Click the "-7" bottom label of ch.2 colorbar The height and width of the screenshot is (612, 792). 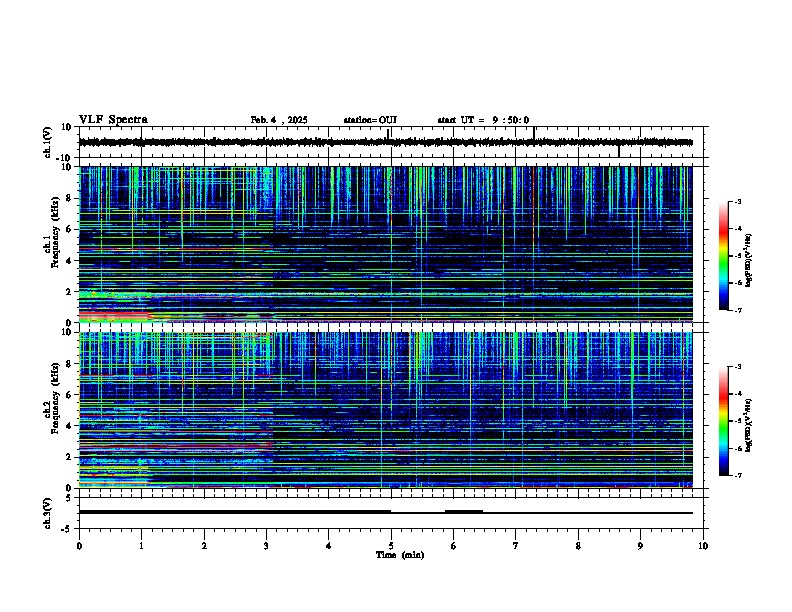click(x=737, y=476)
